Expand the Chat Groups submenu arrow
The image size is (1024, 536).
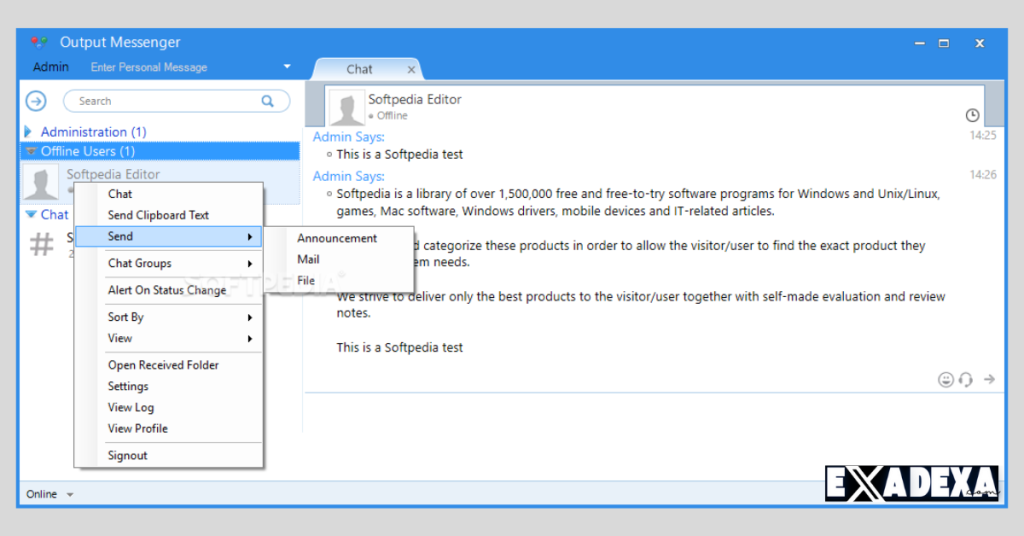pyautogui.click(x=250, y=264)
